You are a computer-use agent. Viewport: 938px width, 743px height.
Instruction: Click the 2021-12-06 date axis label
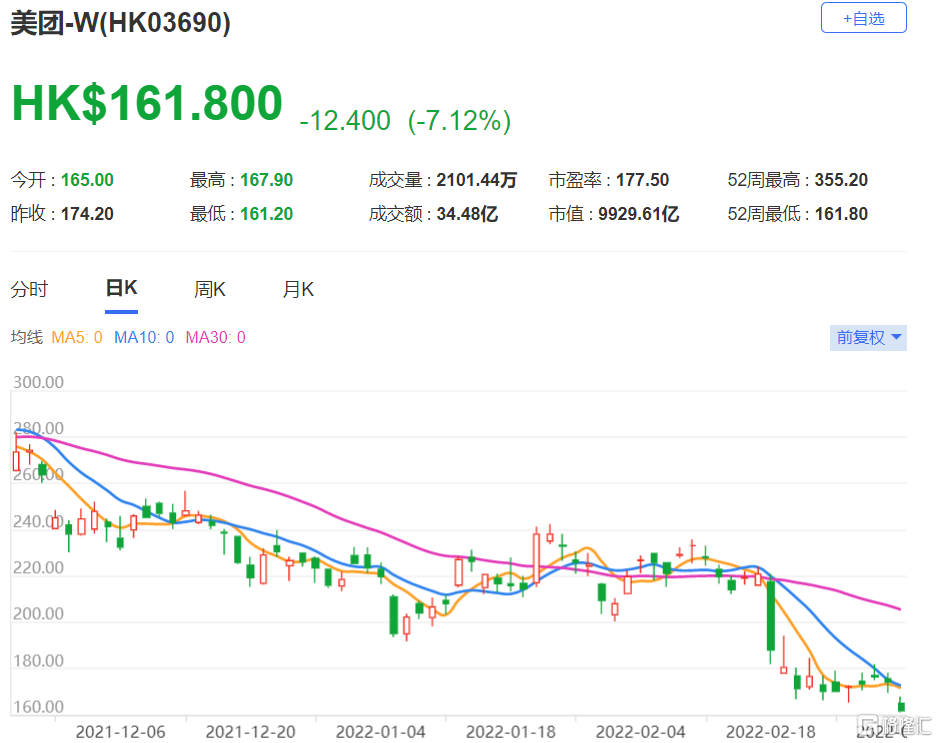[120, 732]
